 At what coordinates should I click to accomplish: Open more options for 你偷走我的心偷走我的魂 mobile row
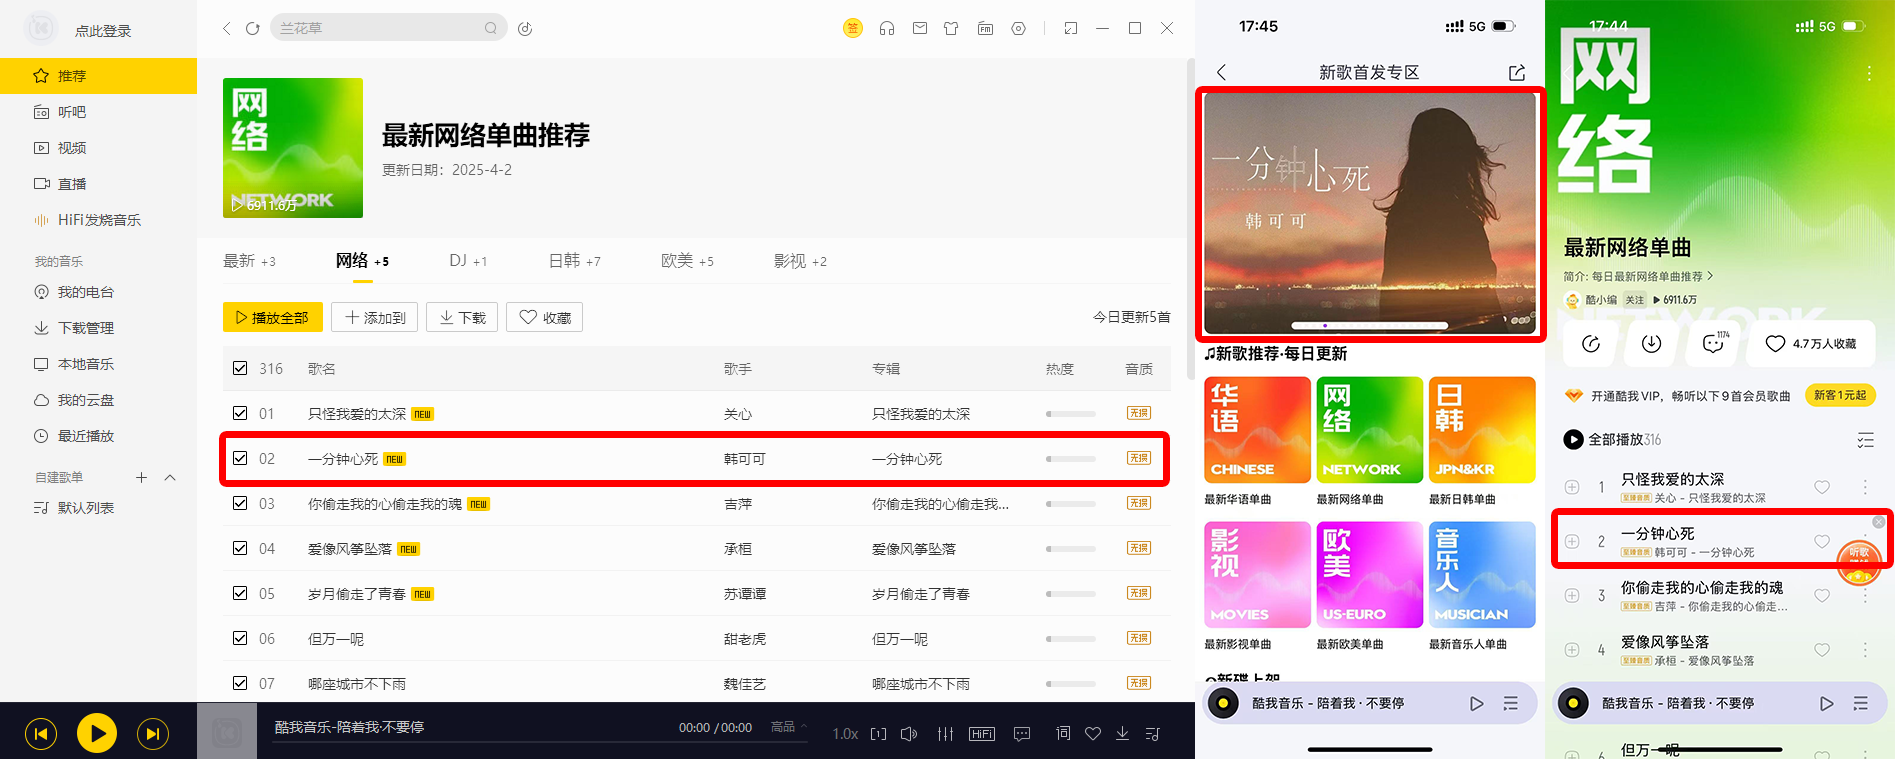(x=1865, y=596)
